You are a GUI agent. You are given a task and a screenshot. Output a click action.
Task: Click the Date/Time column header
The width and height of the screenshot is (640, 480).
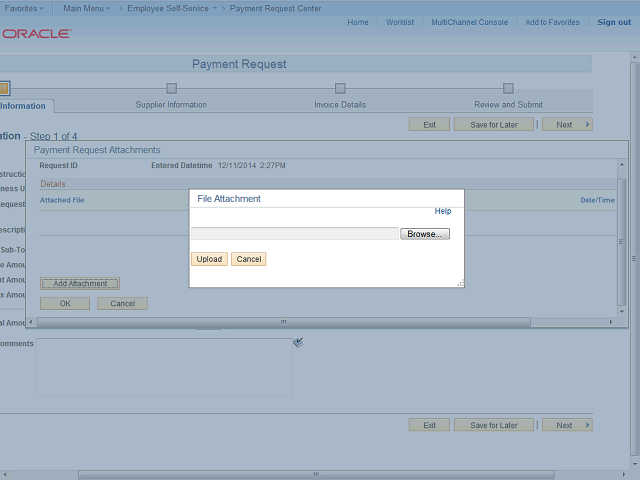tap(598, 200)
